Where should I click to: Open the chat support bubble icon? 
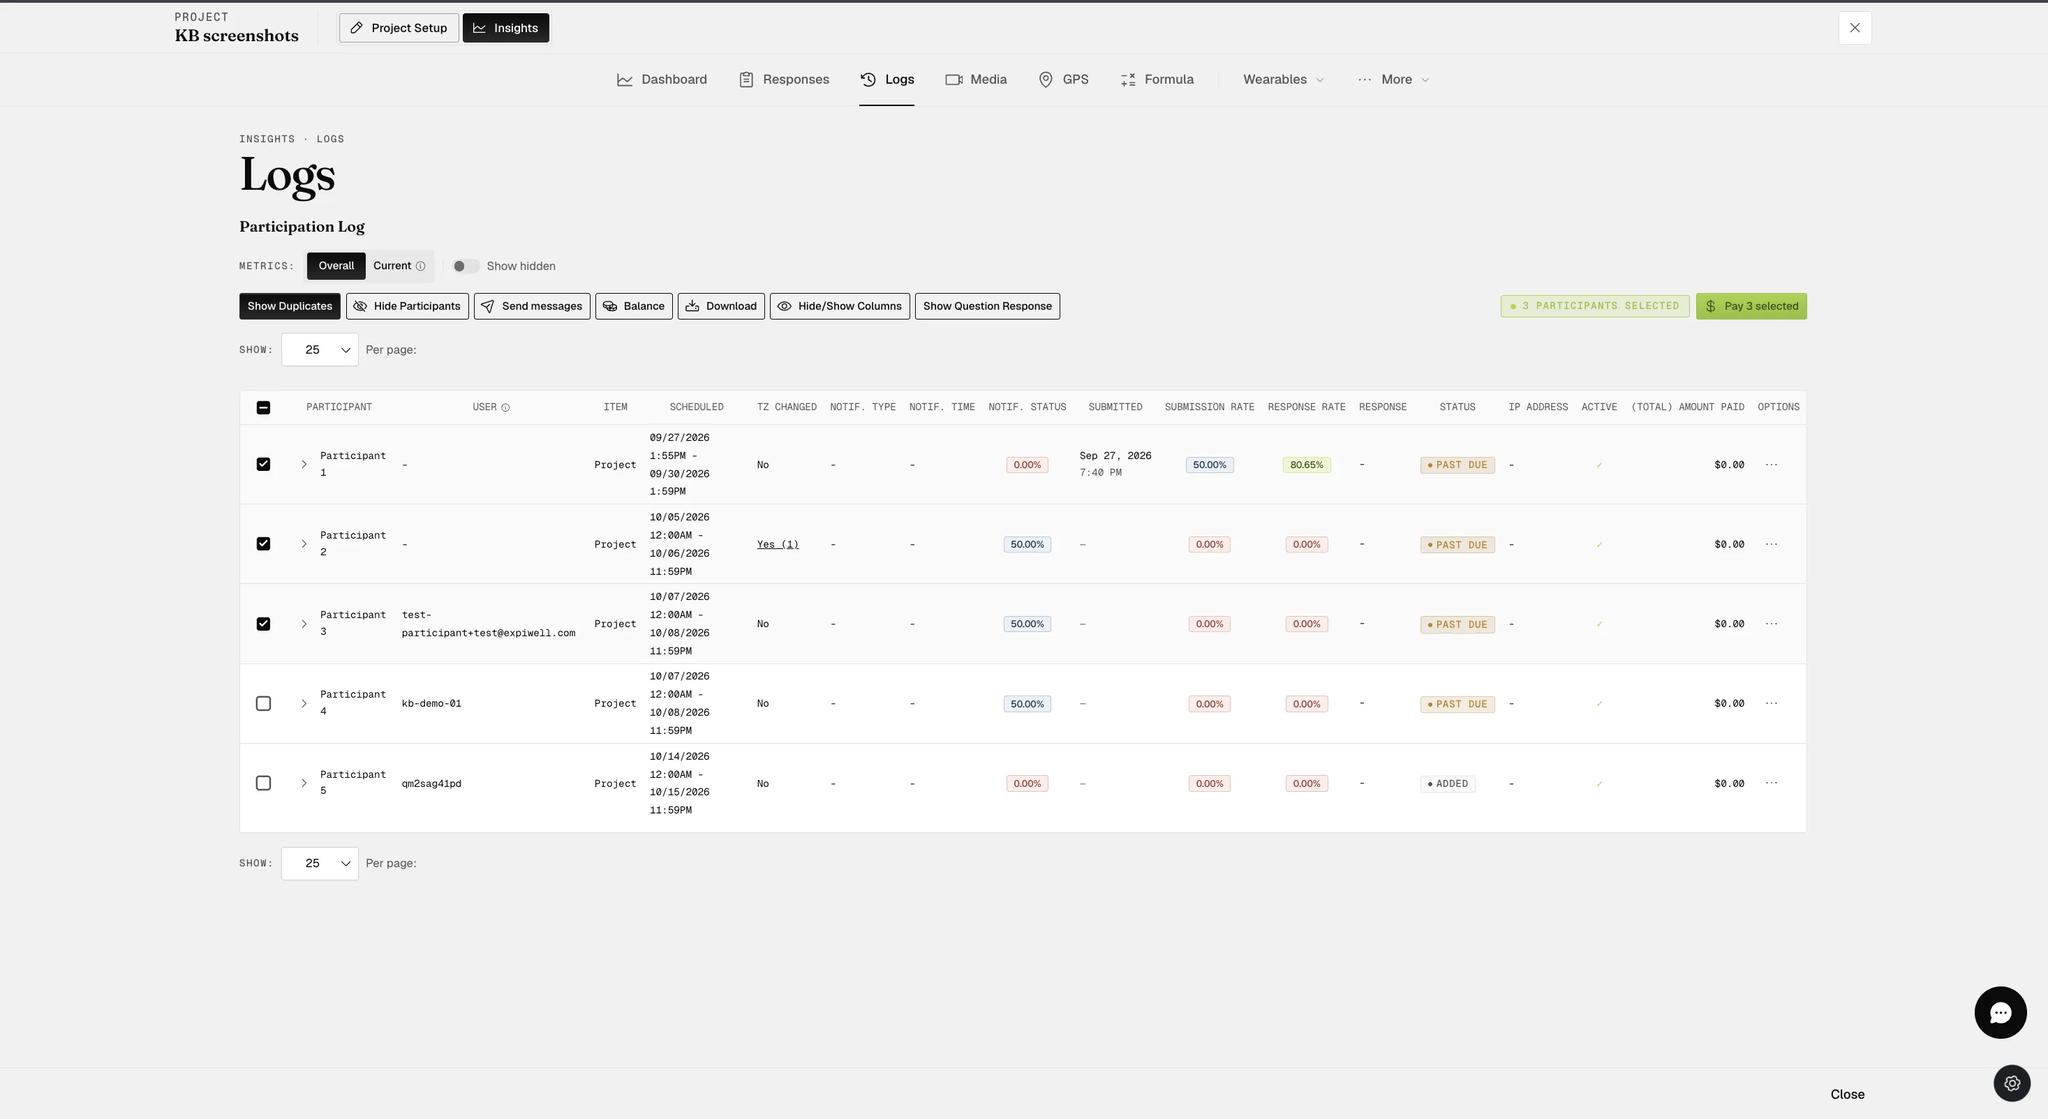point(2000,1012)
